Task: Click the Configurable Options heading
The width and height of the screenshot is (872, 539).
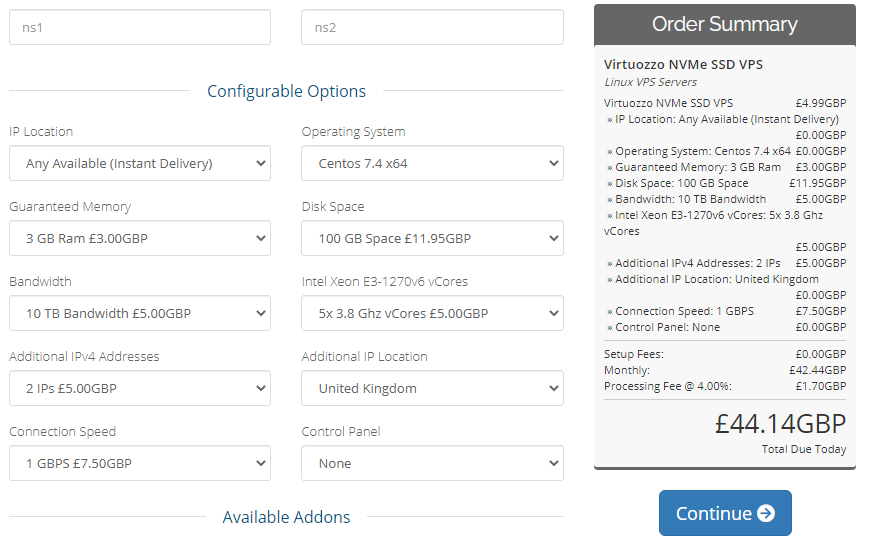Action: pyautogui.click(x=286, y=91)
